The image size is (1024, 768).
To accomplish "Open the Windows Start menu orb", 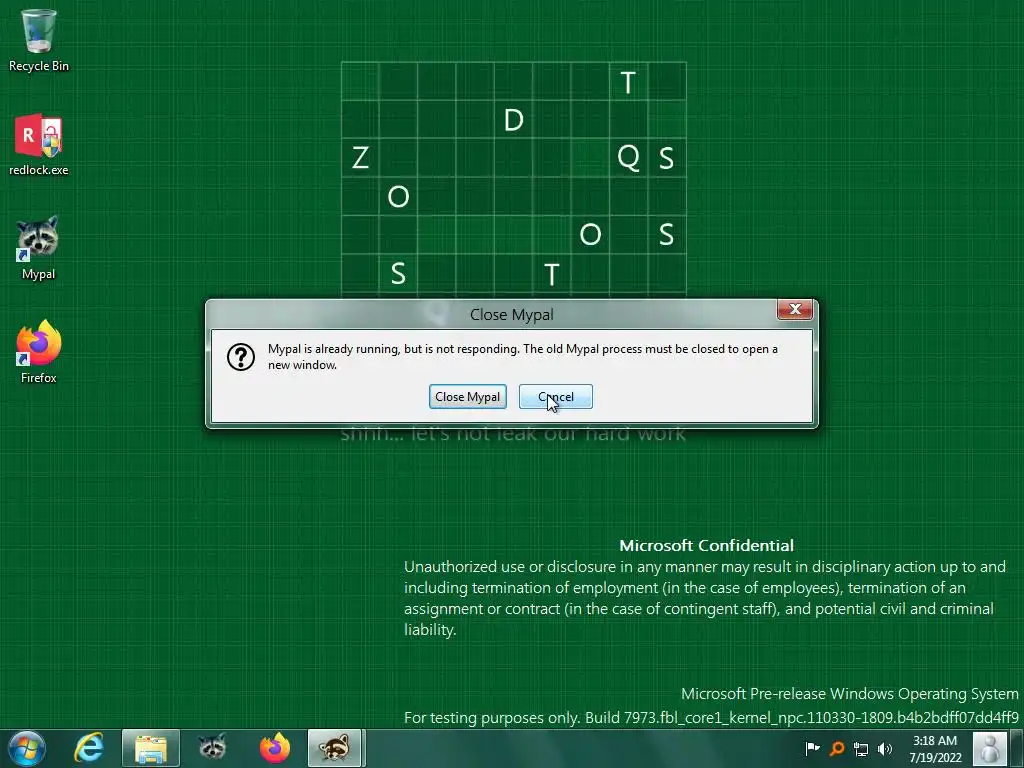I will pyautogui.click(x=27, y=748).
